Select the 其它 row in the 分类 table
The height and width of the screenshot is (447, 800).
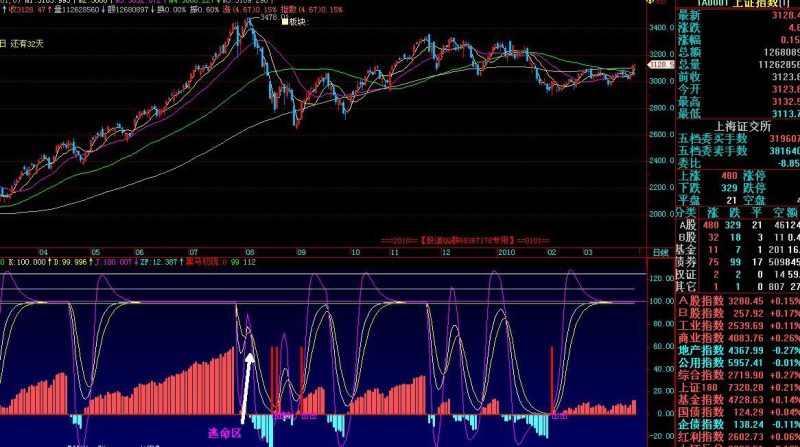pyautogui.click(x=739, y=287)
